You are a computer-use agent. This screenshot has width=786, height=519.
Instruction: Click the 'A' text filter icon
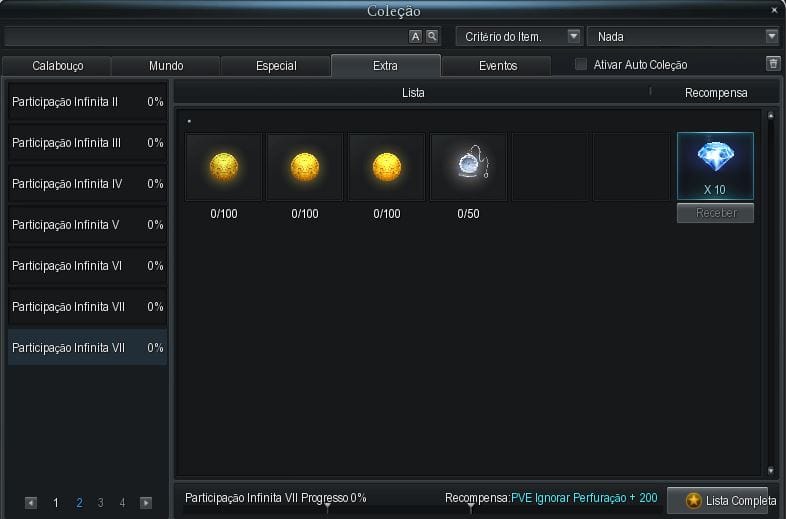(x=416, y=36)
